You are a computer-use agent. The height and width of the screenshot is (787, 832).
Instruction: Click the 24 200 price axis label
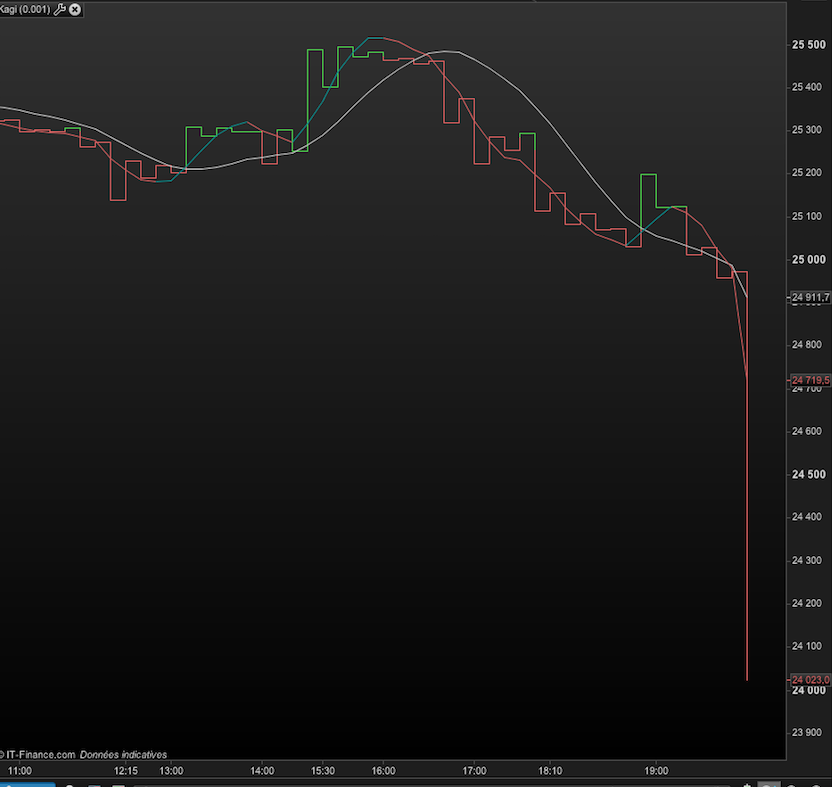coord(807,603)
